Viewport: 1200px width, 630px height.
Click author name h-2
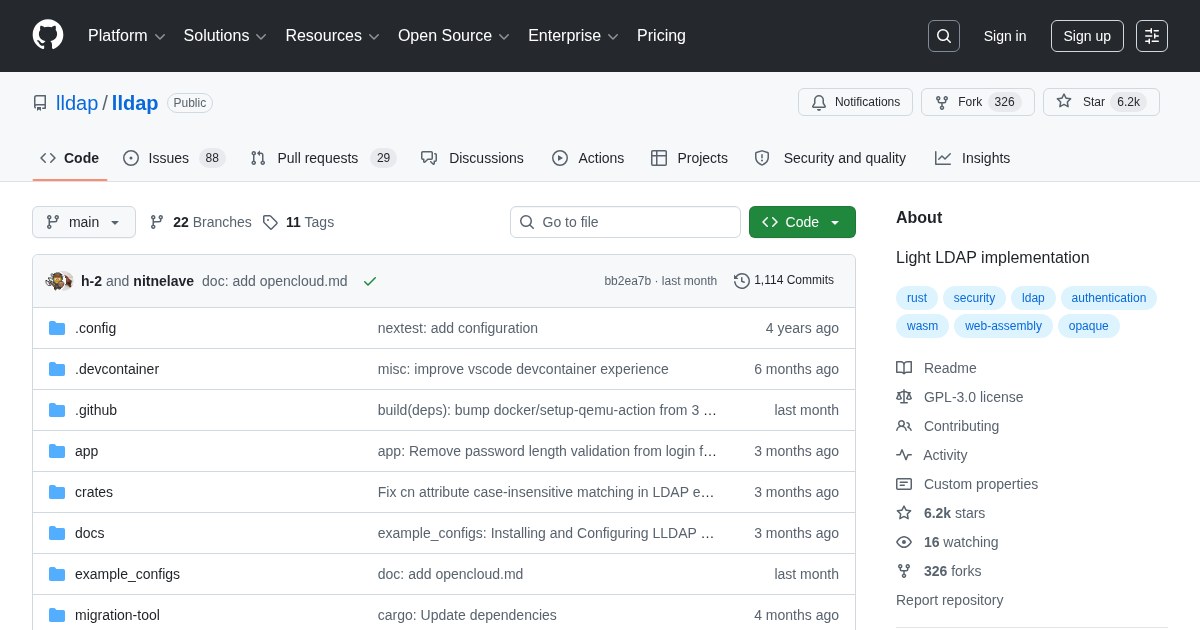91,281
